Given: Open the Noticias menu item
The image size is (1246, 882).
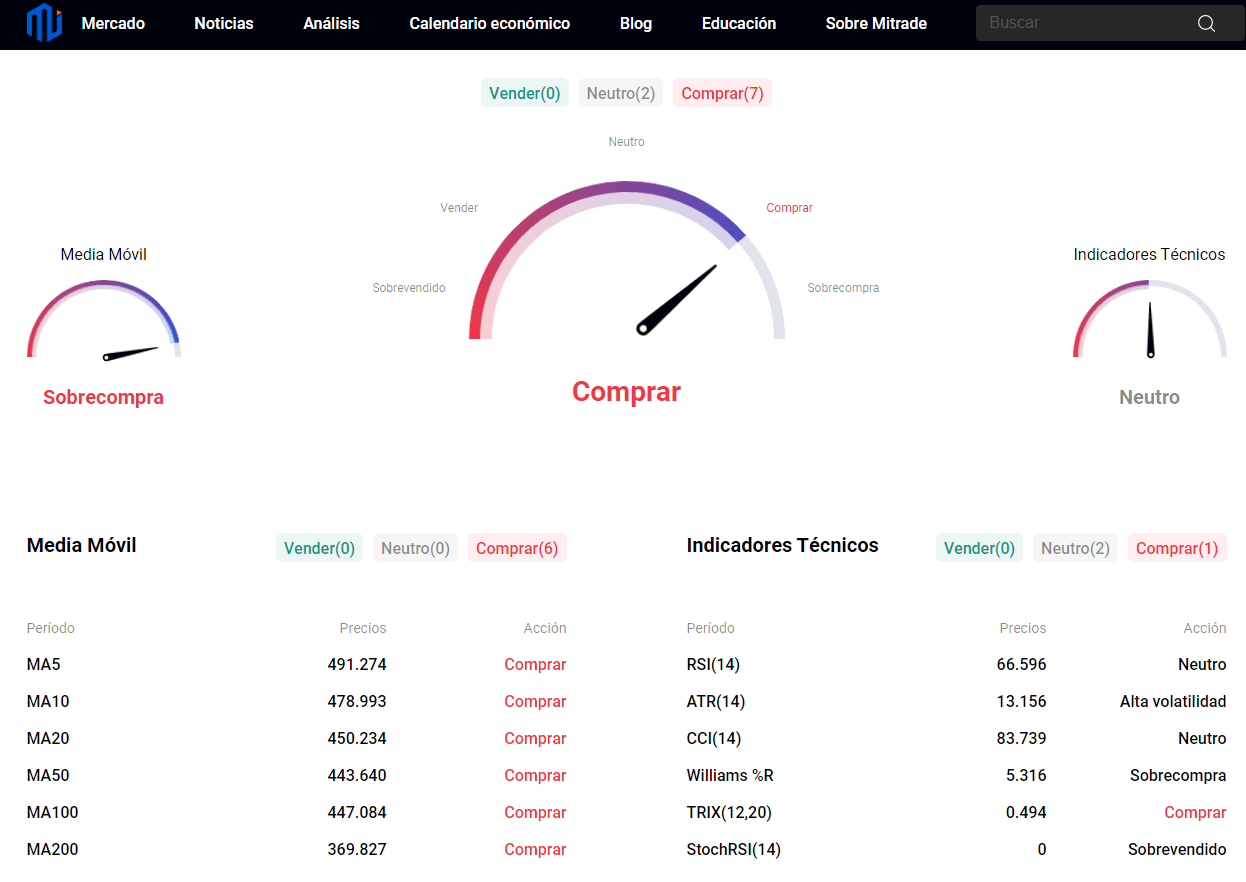Looking at the screenshot, I should pyautogui.click(x=224, y=23).
